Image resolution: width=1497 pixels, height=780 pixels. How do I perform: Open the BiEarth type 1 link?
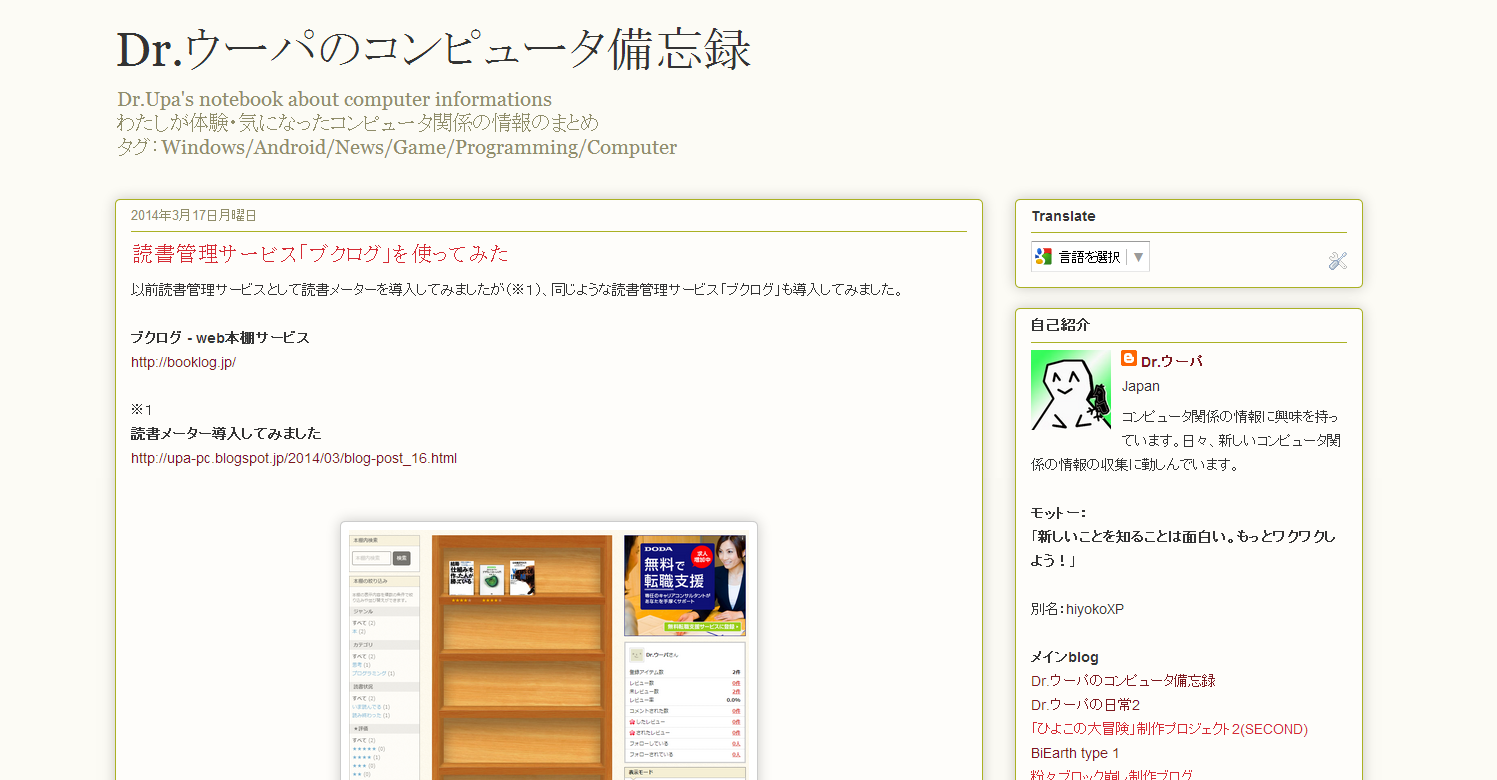click(x=1075, y=753)
